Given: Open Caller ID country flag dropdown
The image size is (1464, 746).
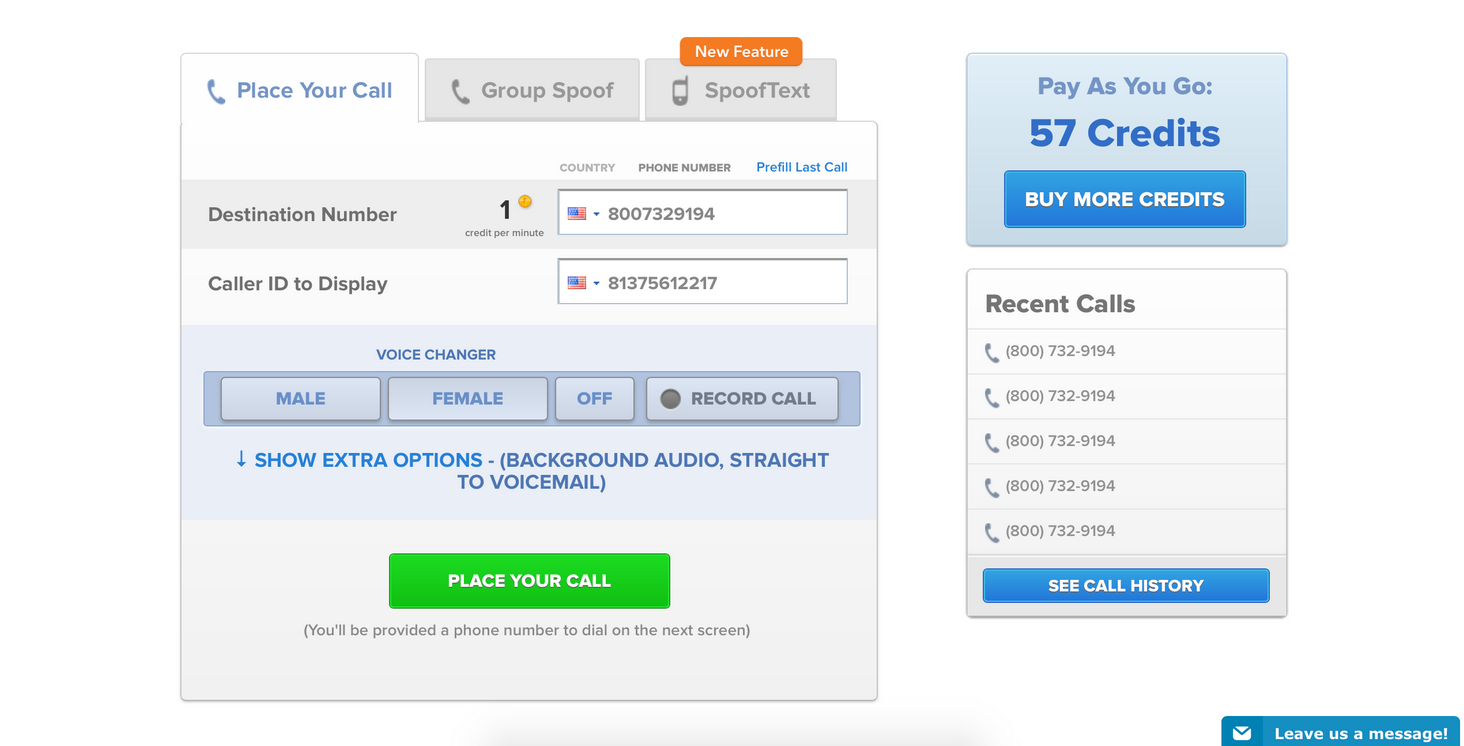Looking at the screenshot, I should click(583, 283).
